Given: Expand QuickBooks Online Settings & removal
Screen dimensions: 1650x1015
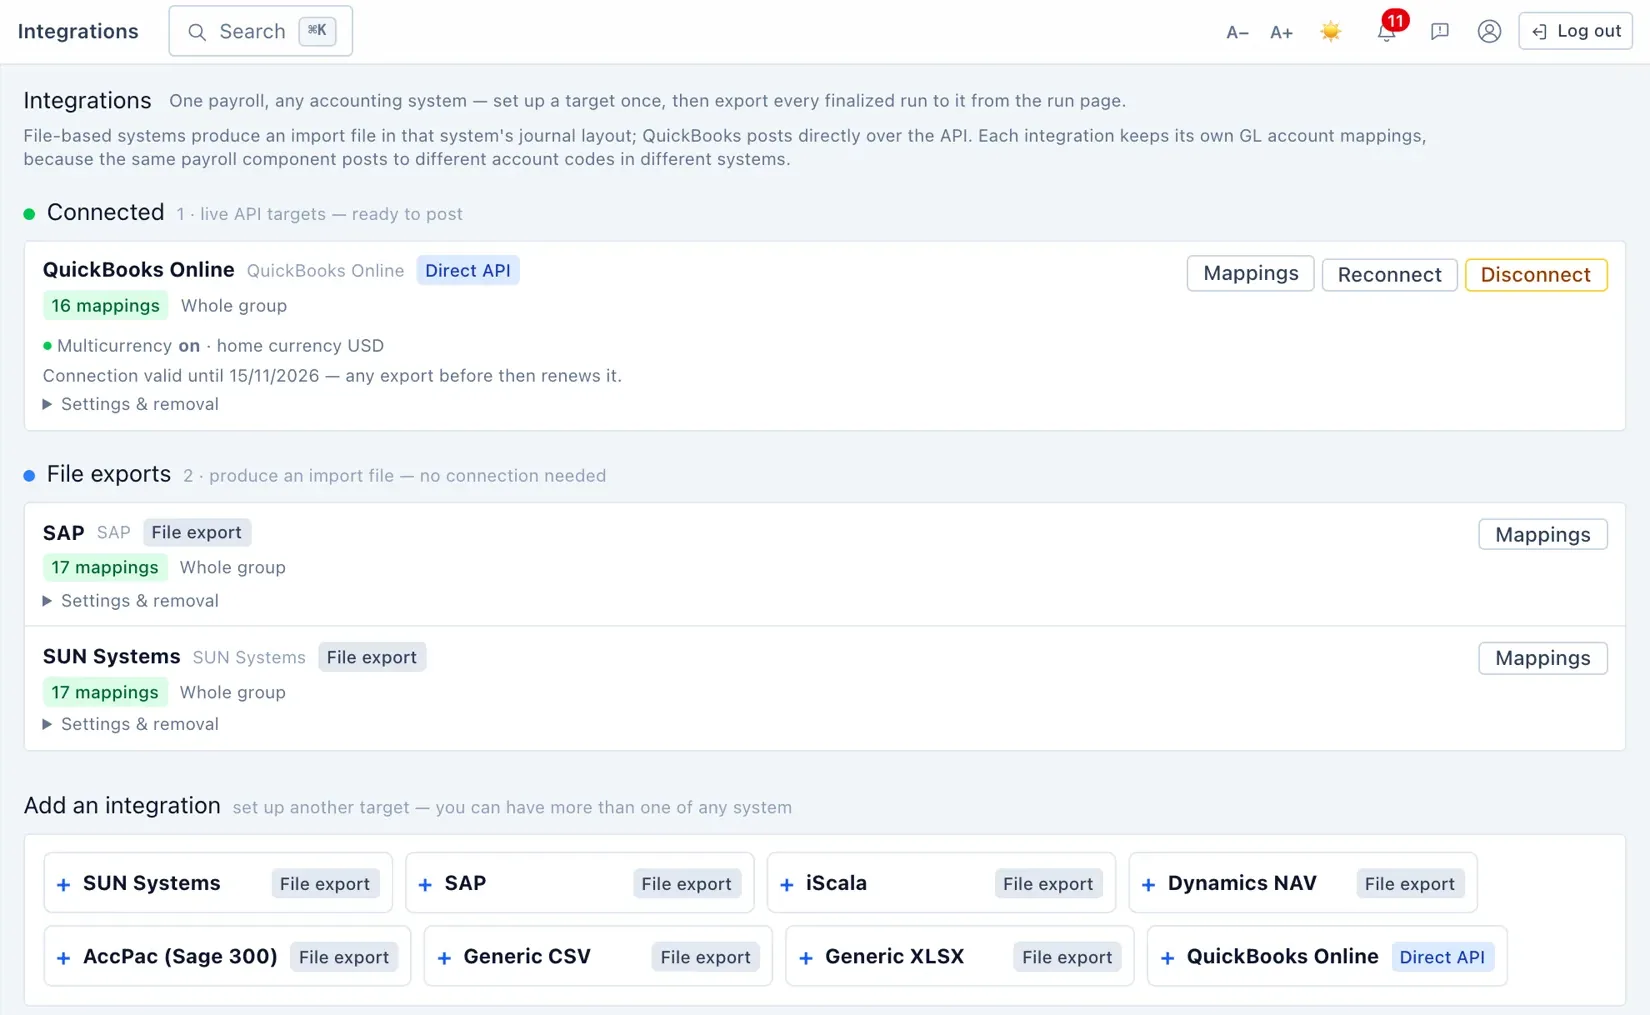Looking at the screenshot, I should coord(131,404).
